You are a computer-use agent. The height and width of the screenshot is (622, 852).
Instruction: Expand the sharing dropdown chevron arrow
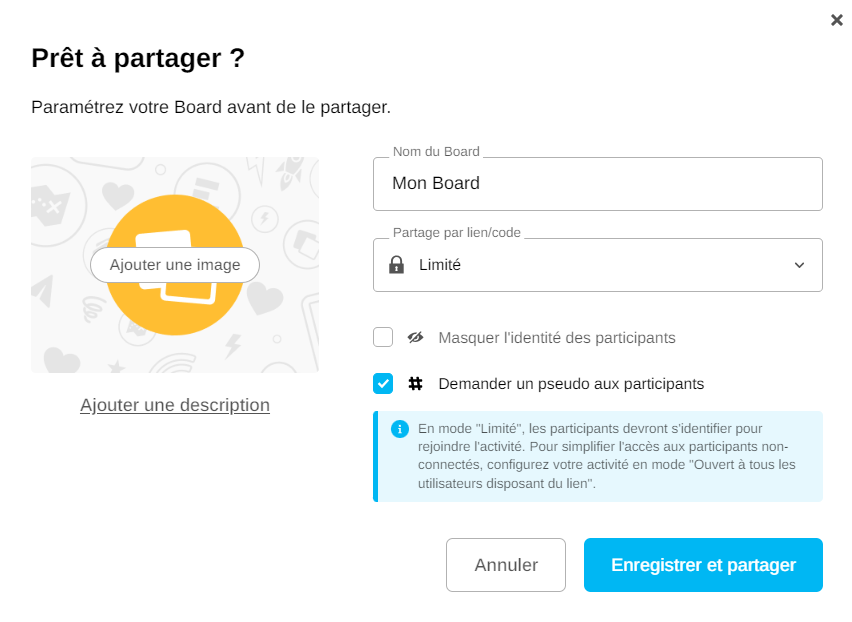799,265
